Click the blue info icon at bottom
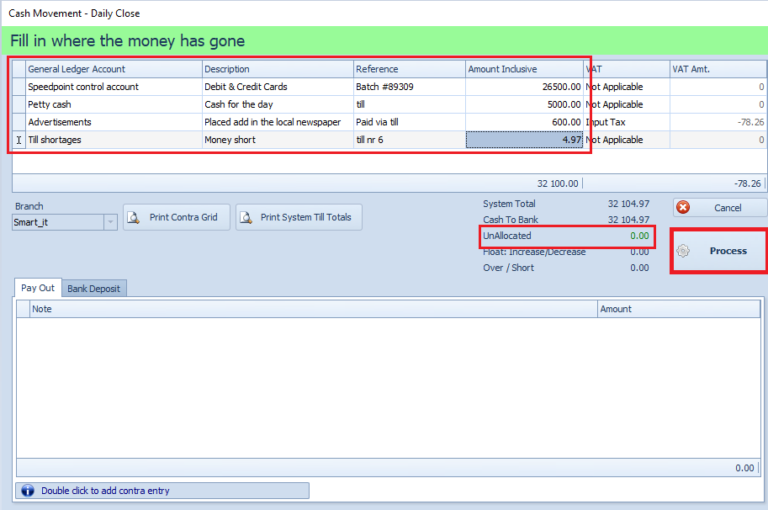 pos(28,490)
